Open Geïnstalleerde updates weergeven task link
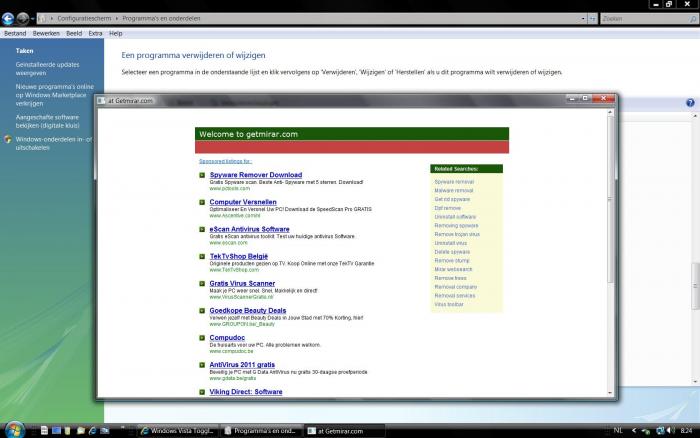Screen dimensions: 700x438 point(47,69)
